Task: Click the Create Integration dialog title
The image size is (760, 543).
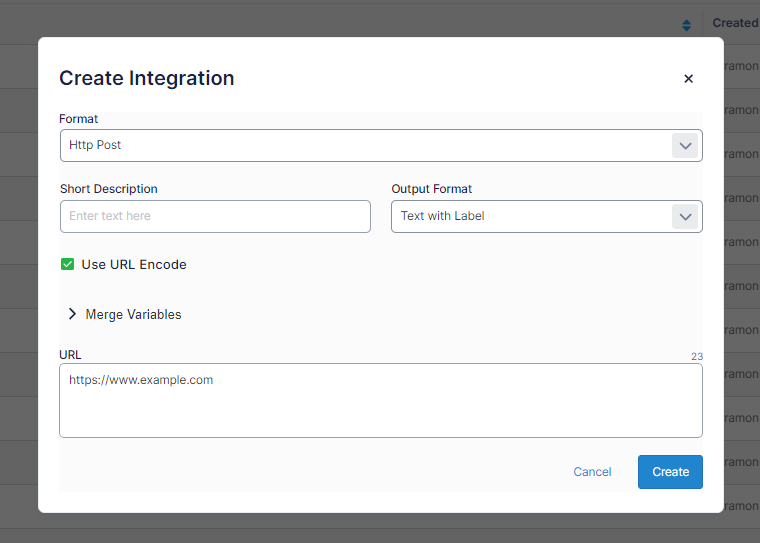Action: click(x=147, y=78)
